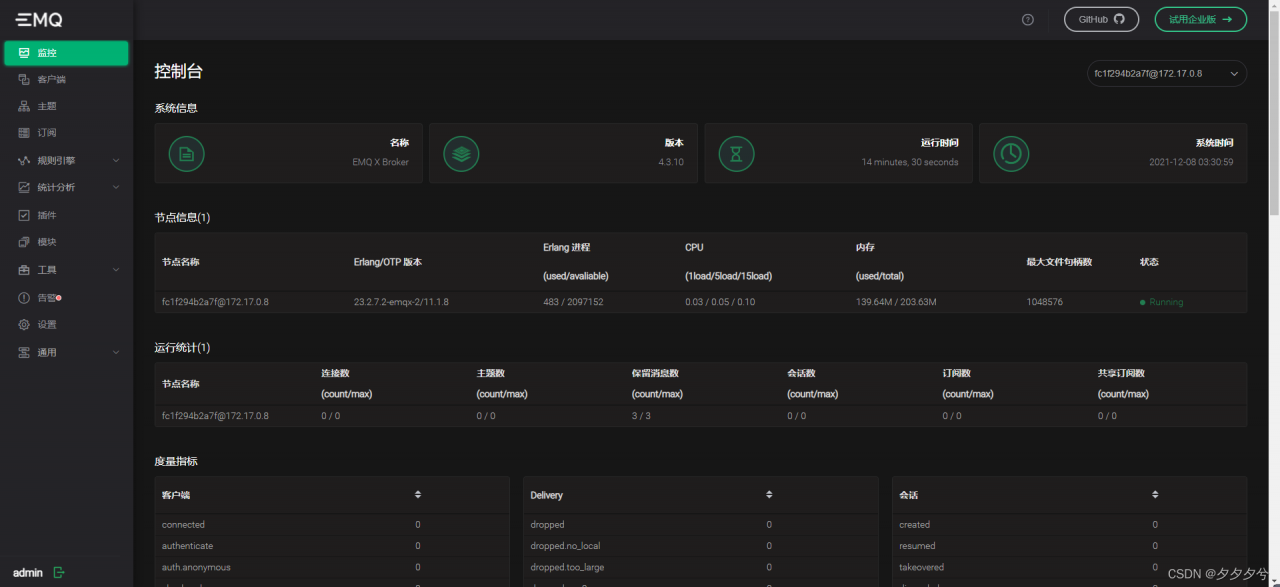The width and height of the screenshot is (1280, 587).
Task: Click the 通用 general icon in sidebar
Action: 24,352
